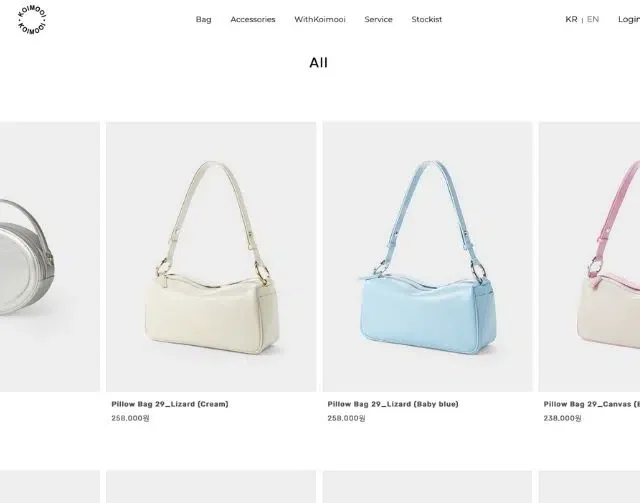Click the cream bag 258,000원 price
This screenshot has height=503, width=640.
click(130, 418)
